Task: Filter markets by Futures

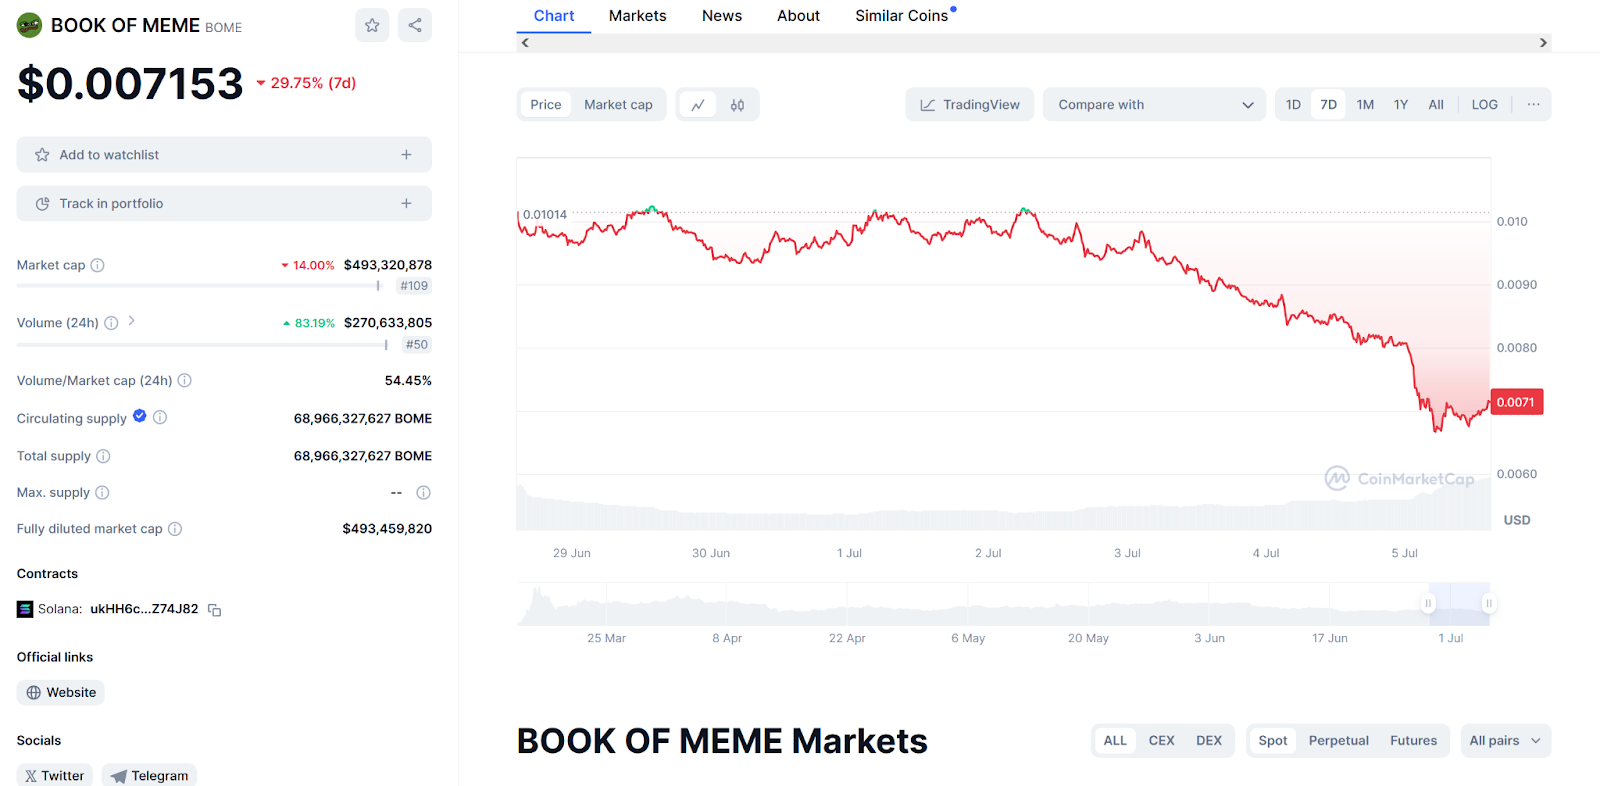Action: coord(1413,741)
